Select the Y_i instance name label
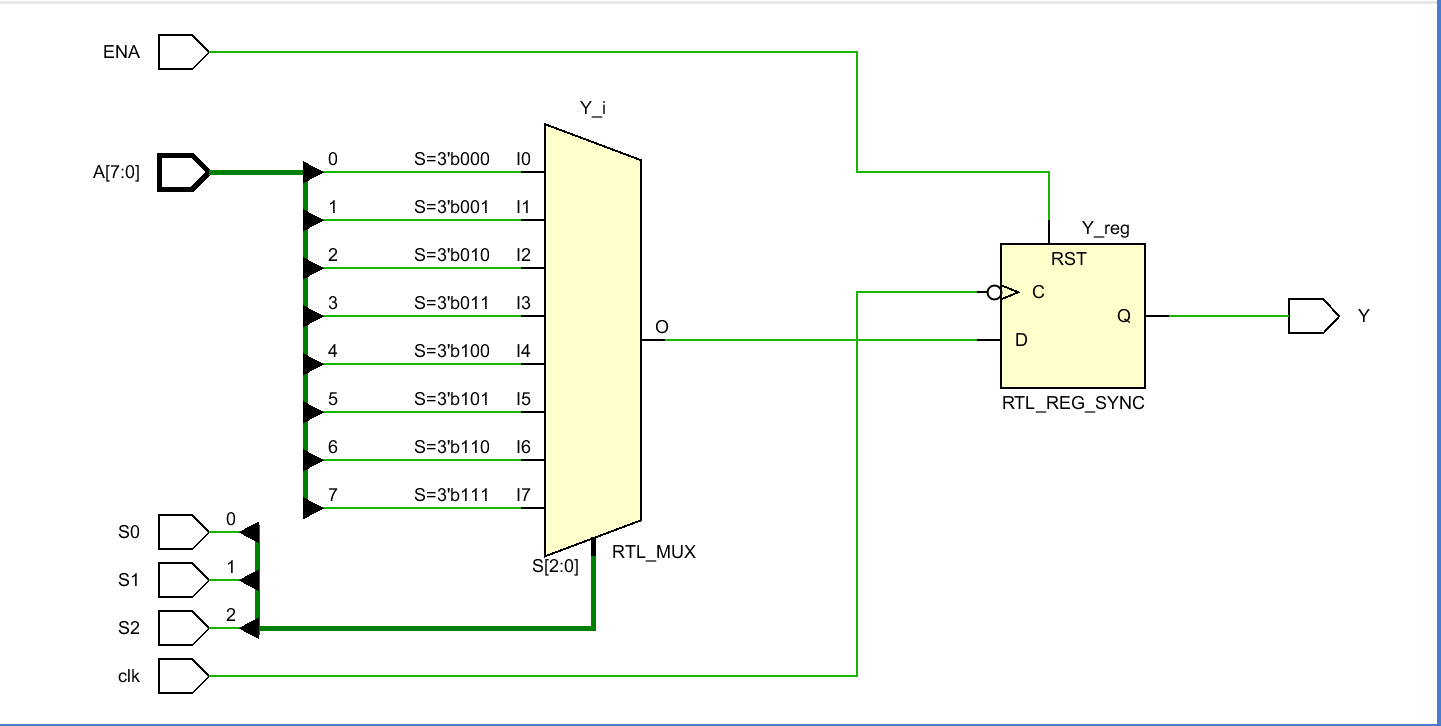Viewport: 1441px width, 726px height. click(x=592, y=108)
